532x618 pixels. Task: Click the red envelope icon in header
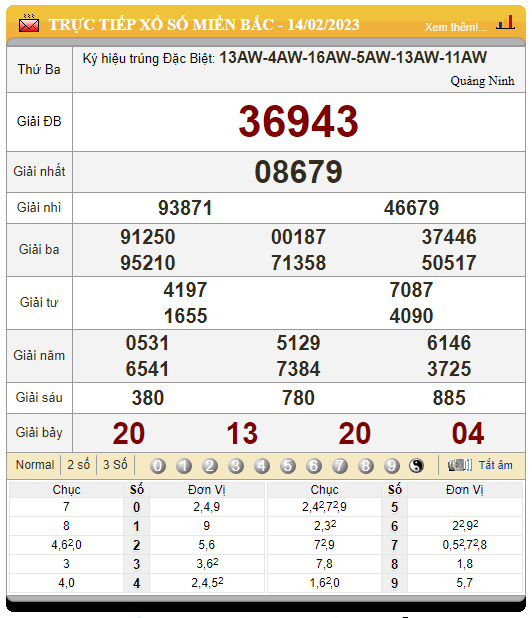click(29, 24)
